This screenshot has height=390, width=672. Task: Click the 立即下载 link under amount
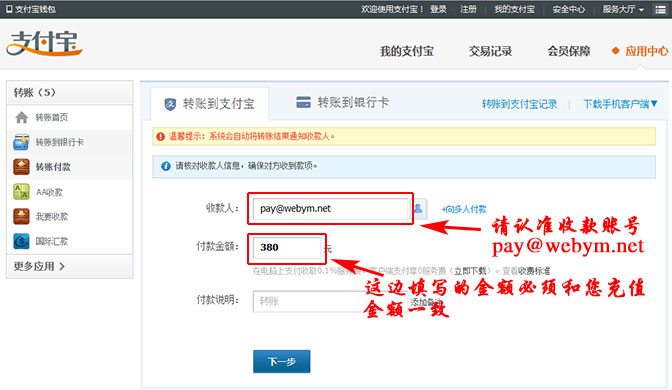tap(471, 271)
